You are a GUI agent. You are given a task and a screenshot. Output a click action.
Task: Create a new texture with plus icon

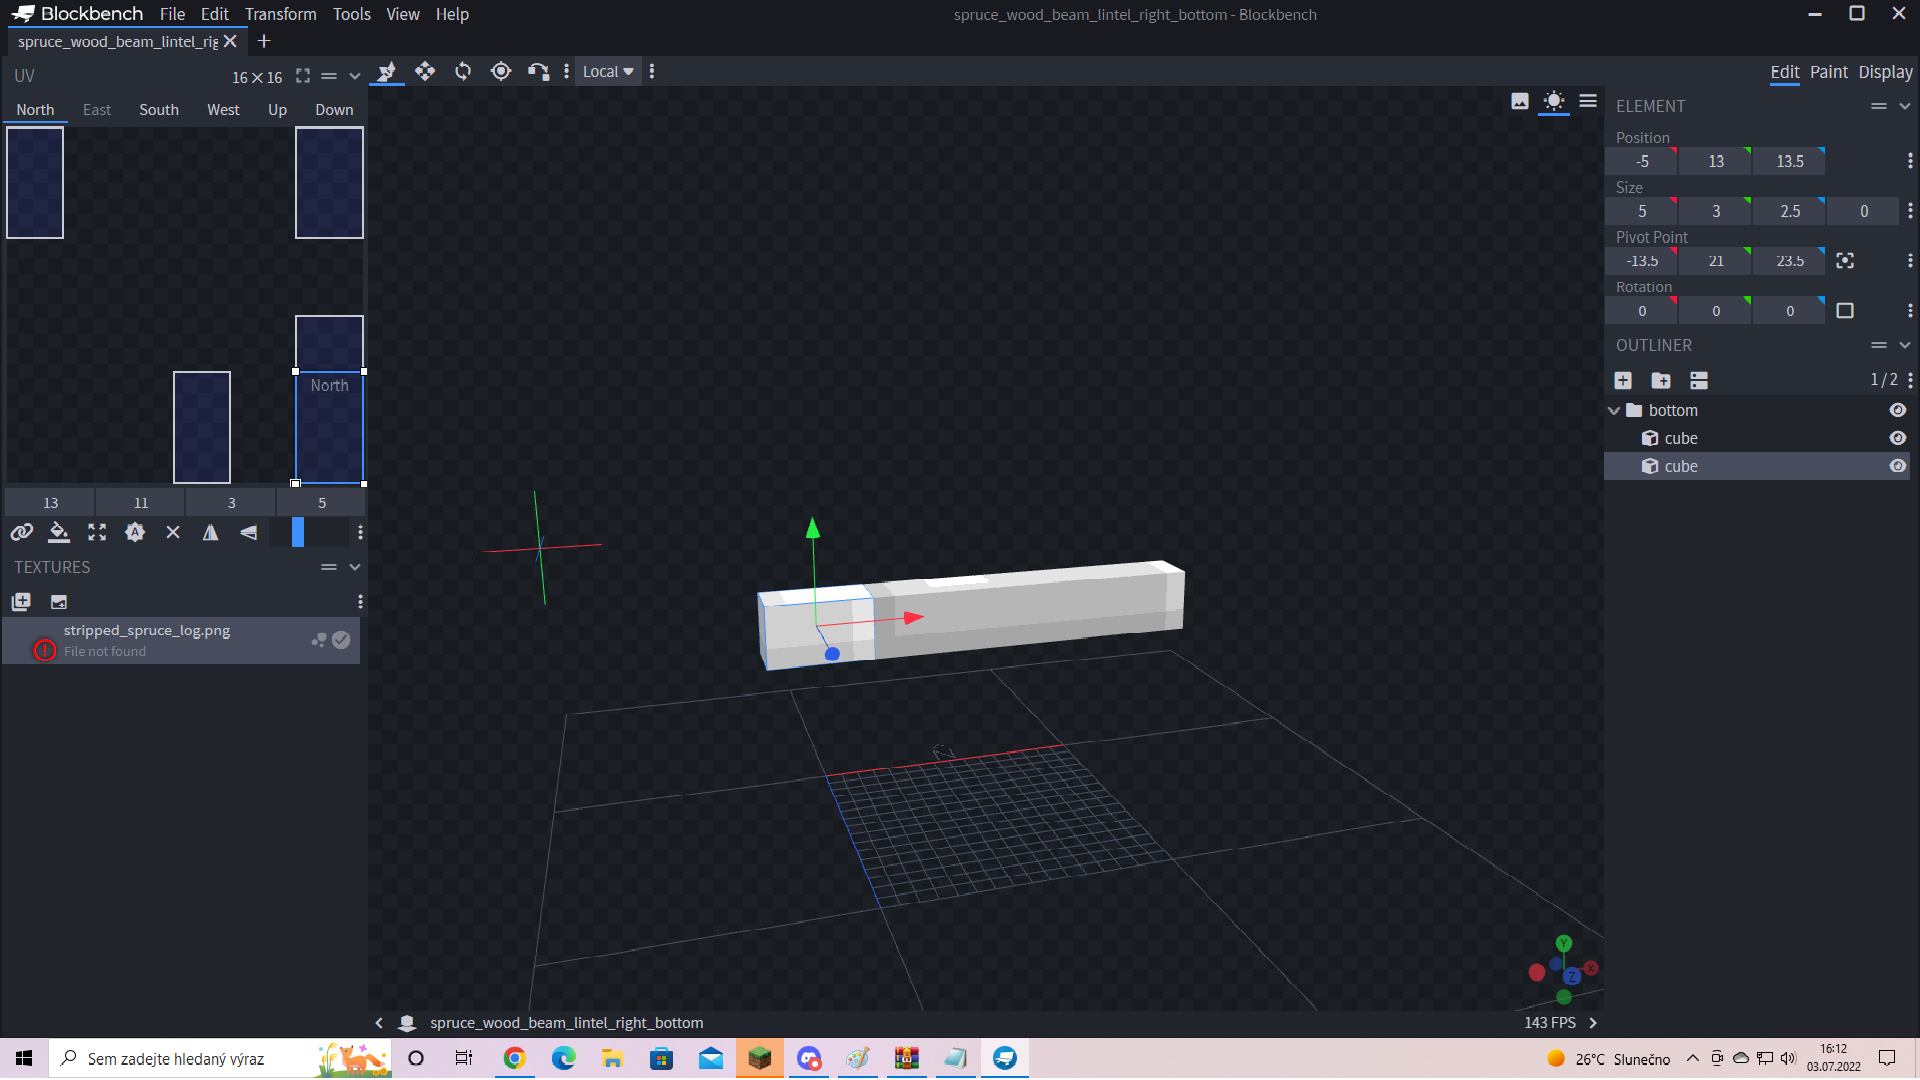tap(21, 601)
